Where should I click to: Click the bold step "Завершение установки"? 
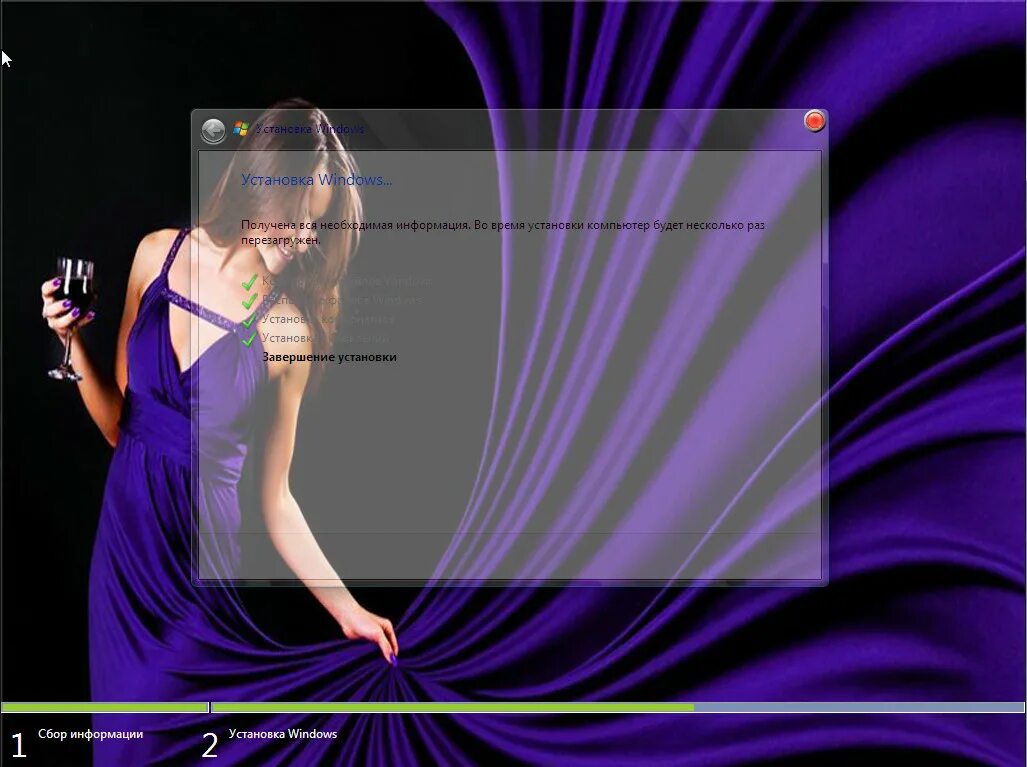329,357
